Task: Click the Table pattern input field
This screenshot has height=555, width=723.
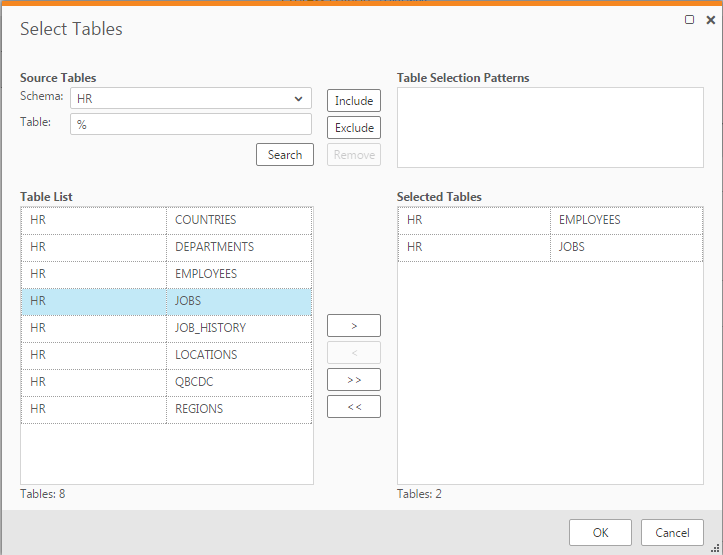Action: coord(190,125)
